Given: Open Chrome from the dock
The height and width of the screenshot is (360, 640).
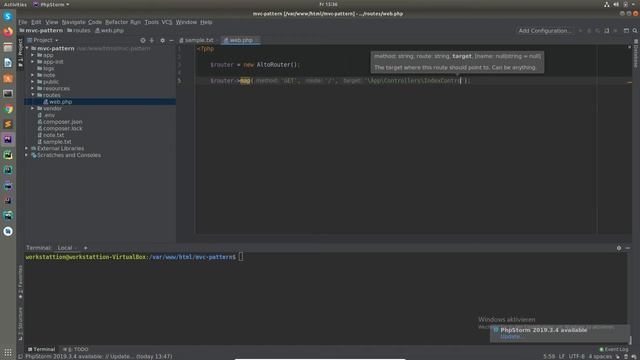Looking at the screenshot, I should 8,109.
